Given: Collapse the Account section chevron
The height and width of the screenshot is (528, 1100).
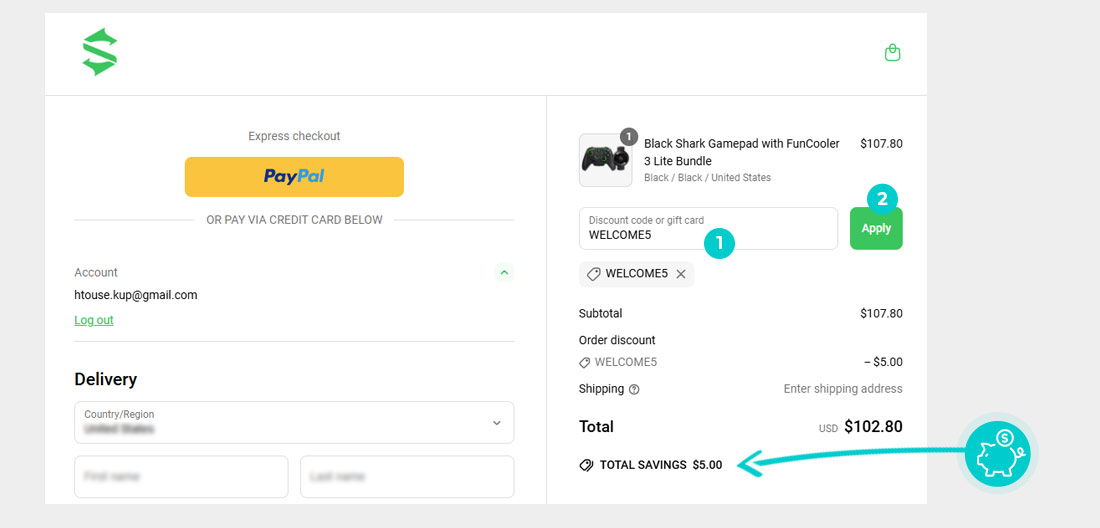Looking at the screenshot, I should 504,272.
